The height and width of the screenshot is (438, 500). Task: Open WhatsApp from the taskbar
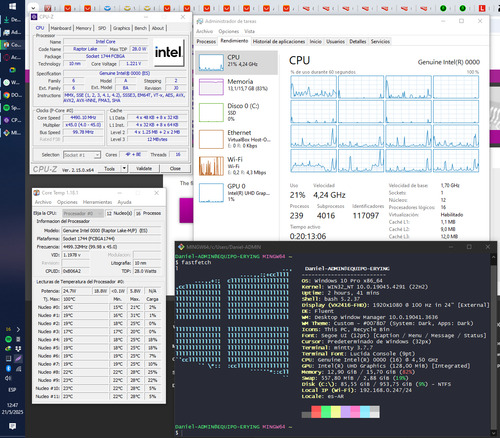click(x=12, y=82)
